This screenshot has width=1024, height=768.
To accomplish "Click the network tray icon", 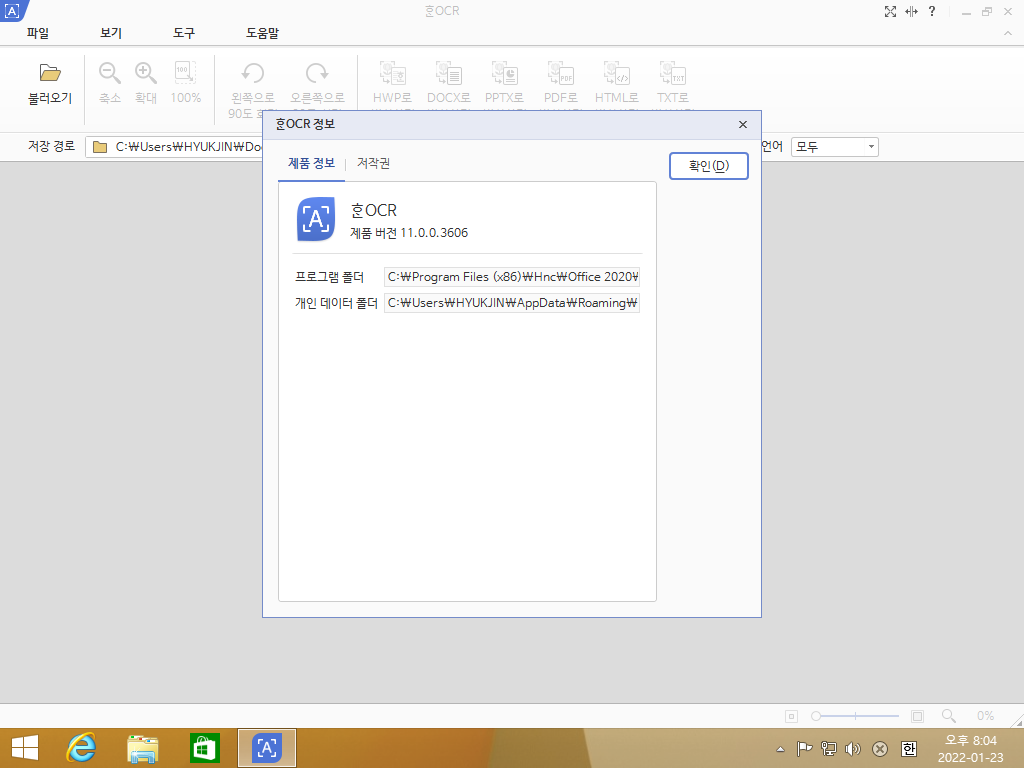I will pyautogui.click(x=829, y=749).
